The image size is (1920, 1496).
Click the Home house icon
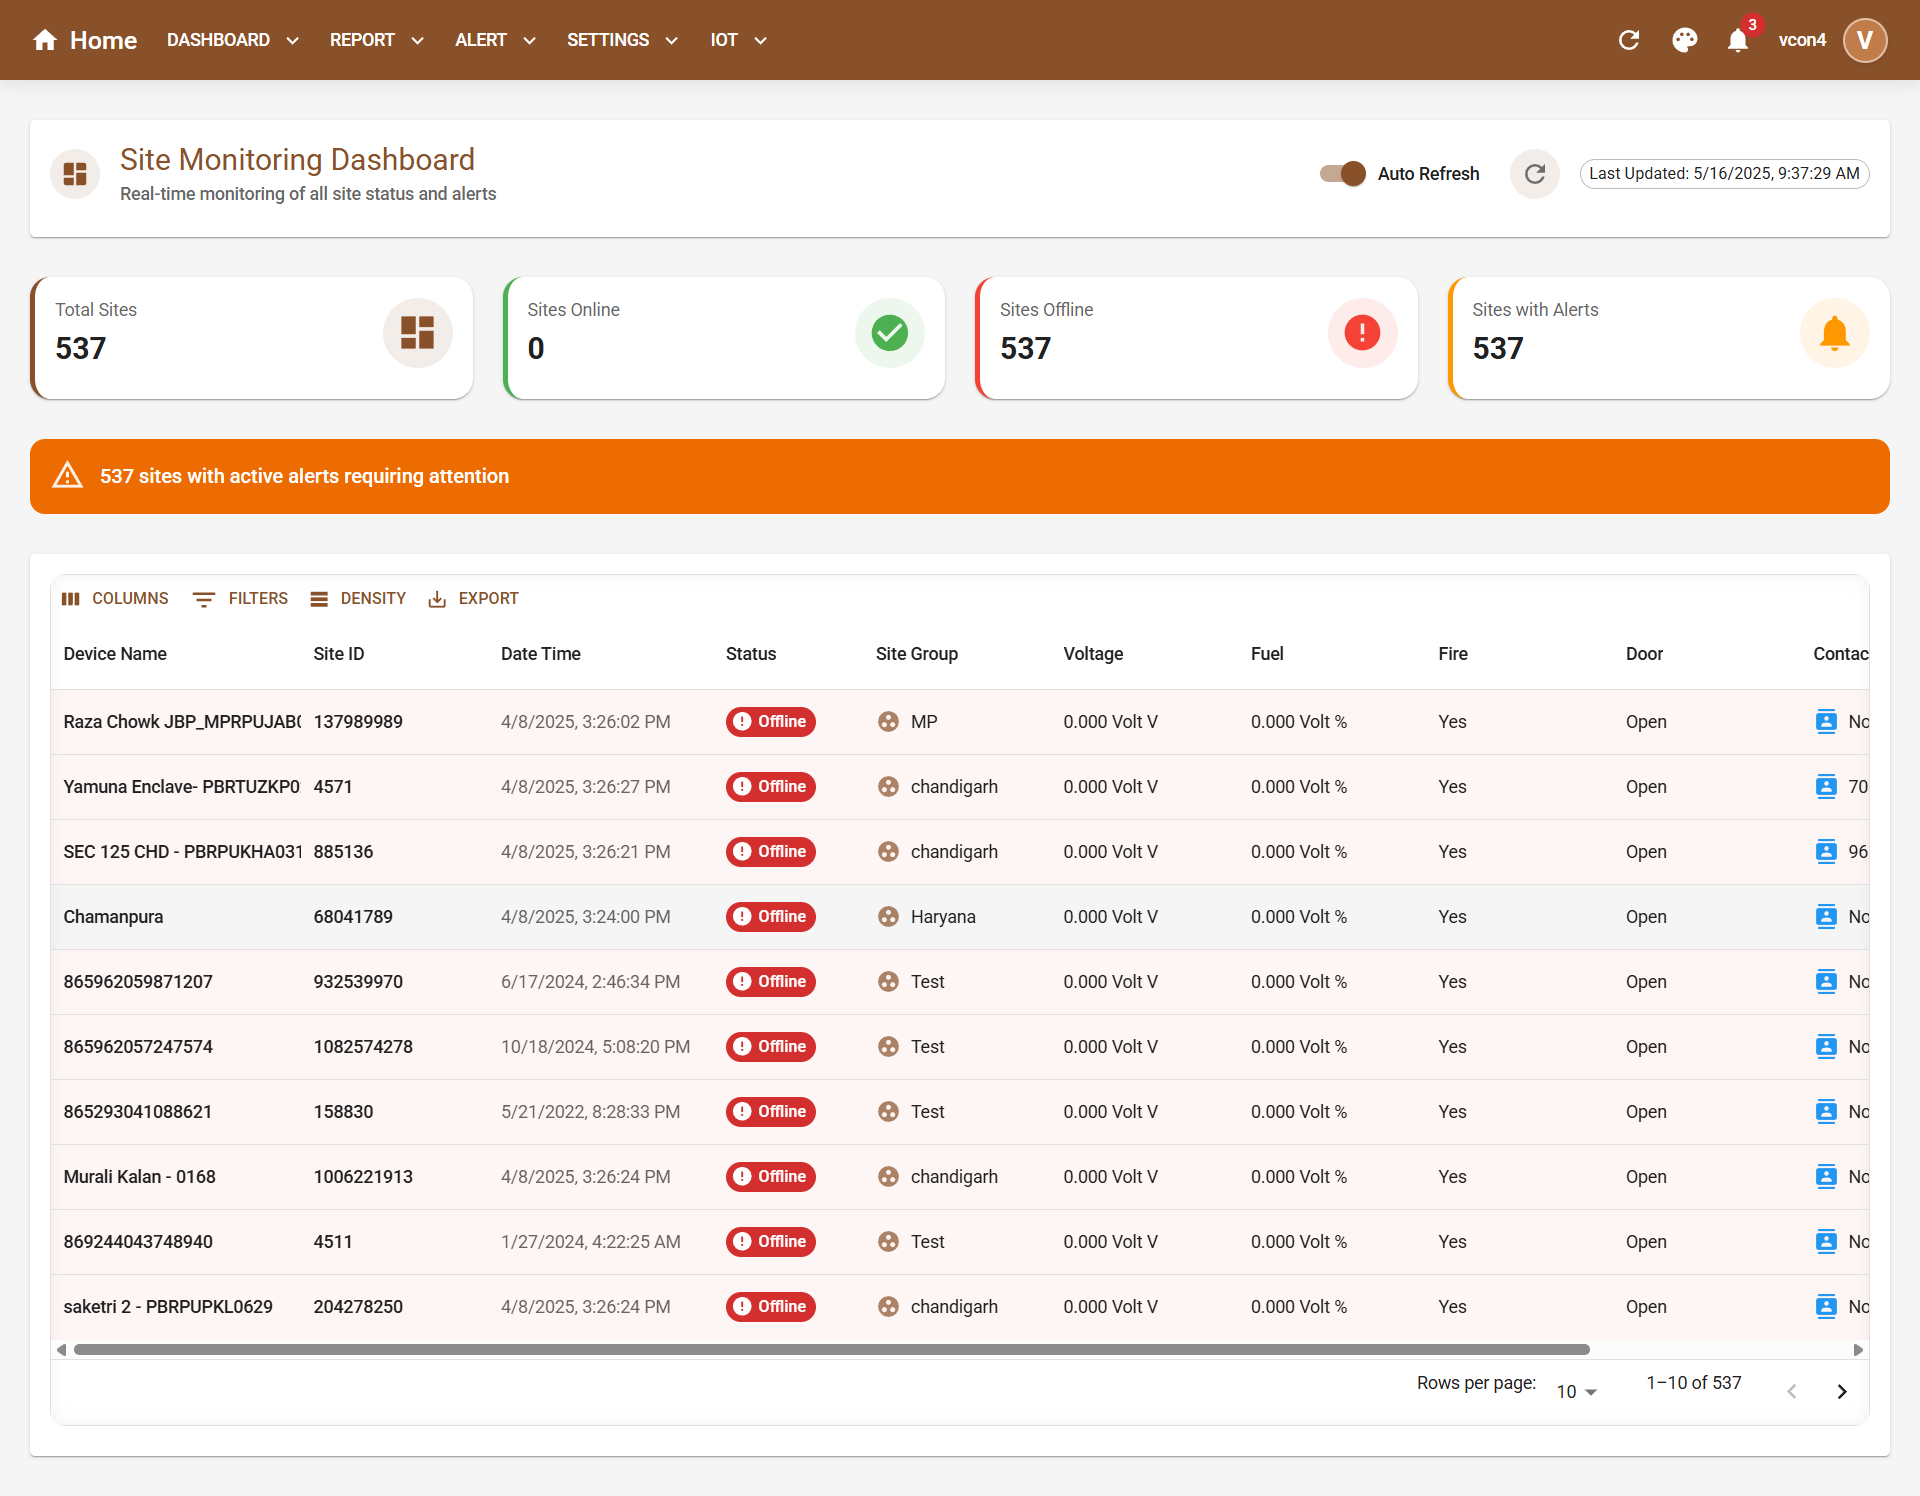click(x=45, y=40)
